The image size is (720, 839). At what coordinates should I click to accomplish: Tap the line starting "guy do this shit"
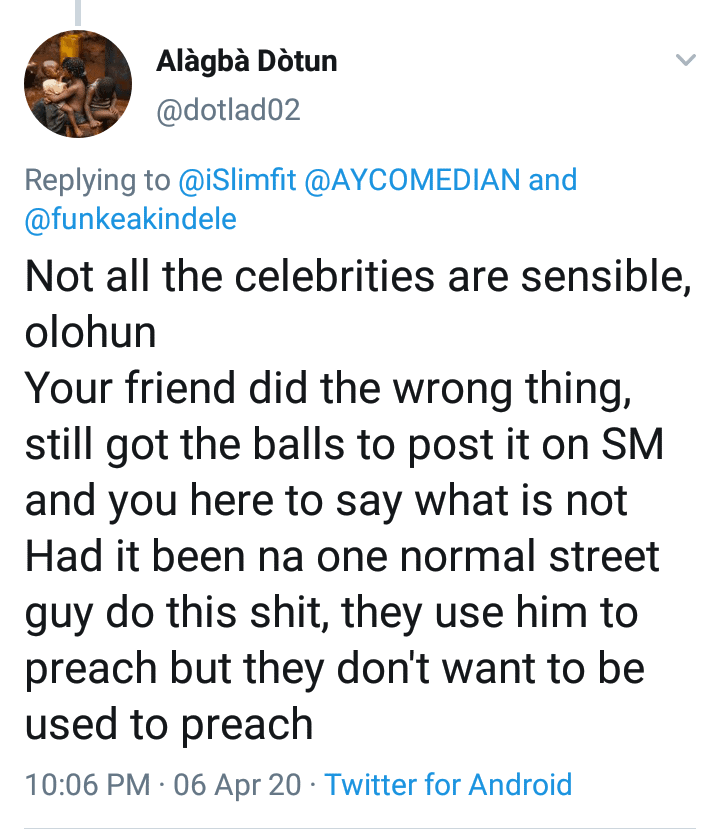[x=331, y=612]
